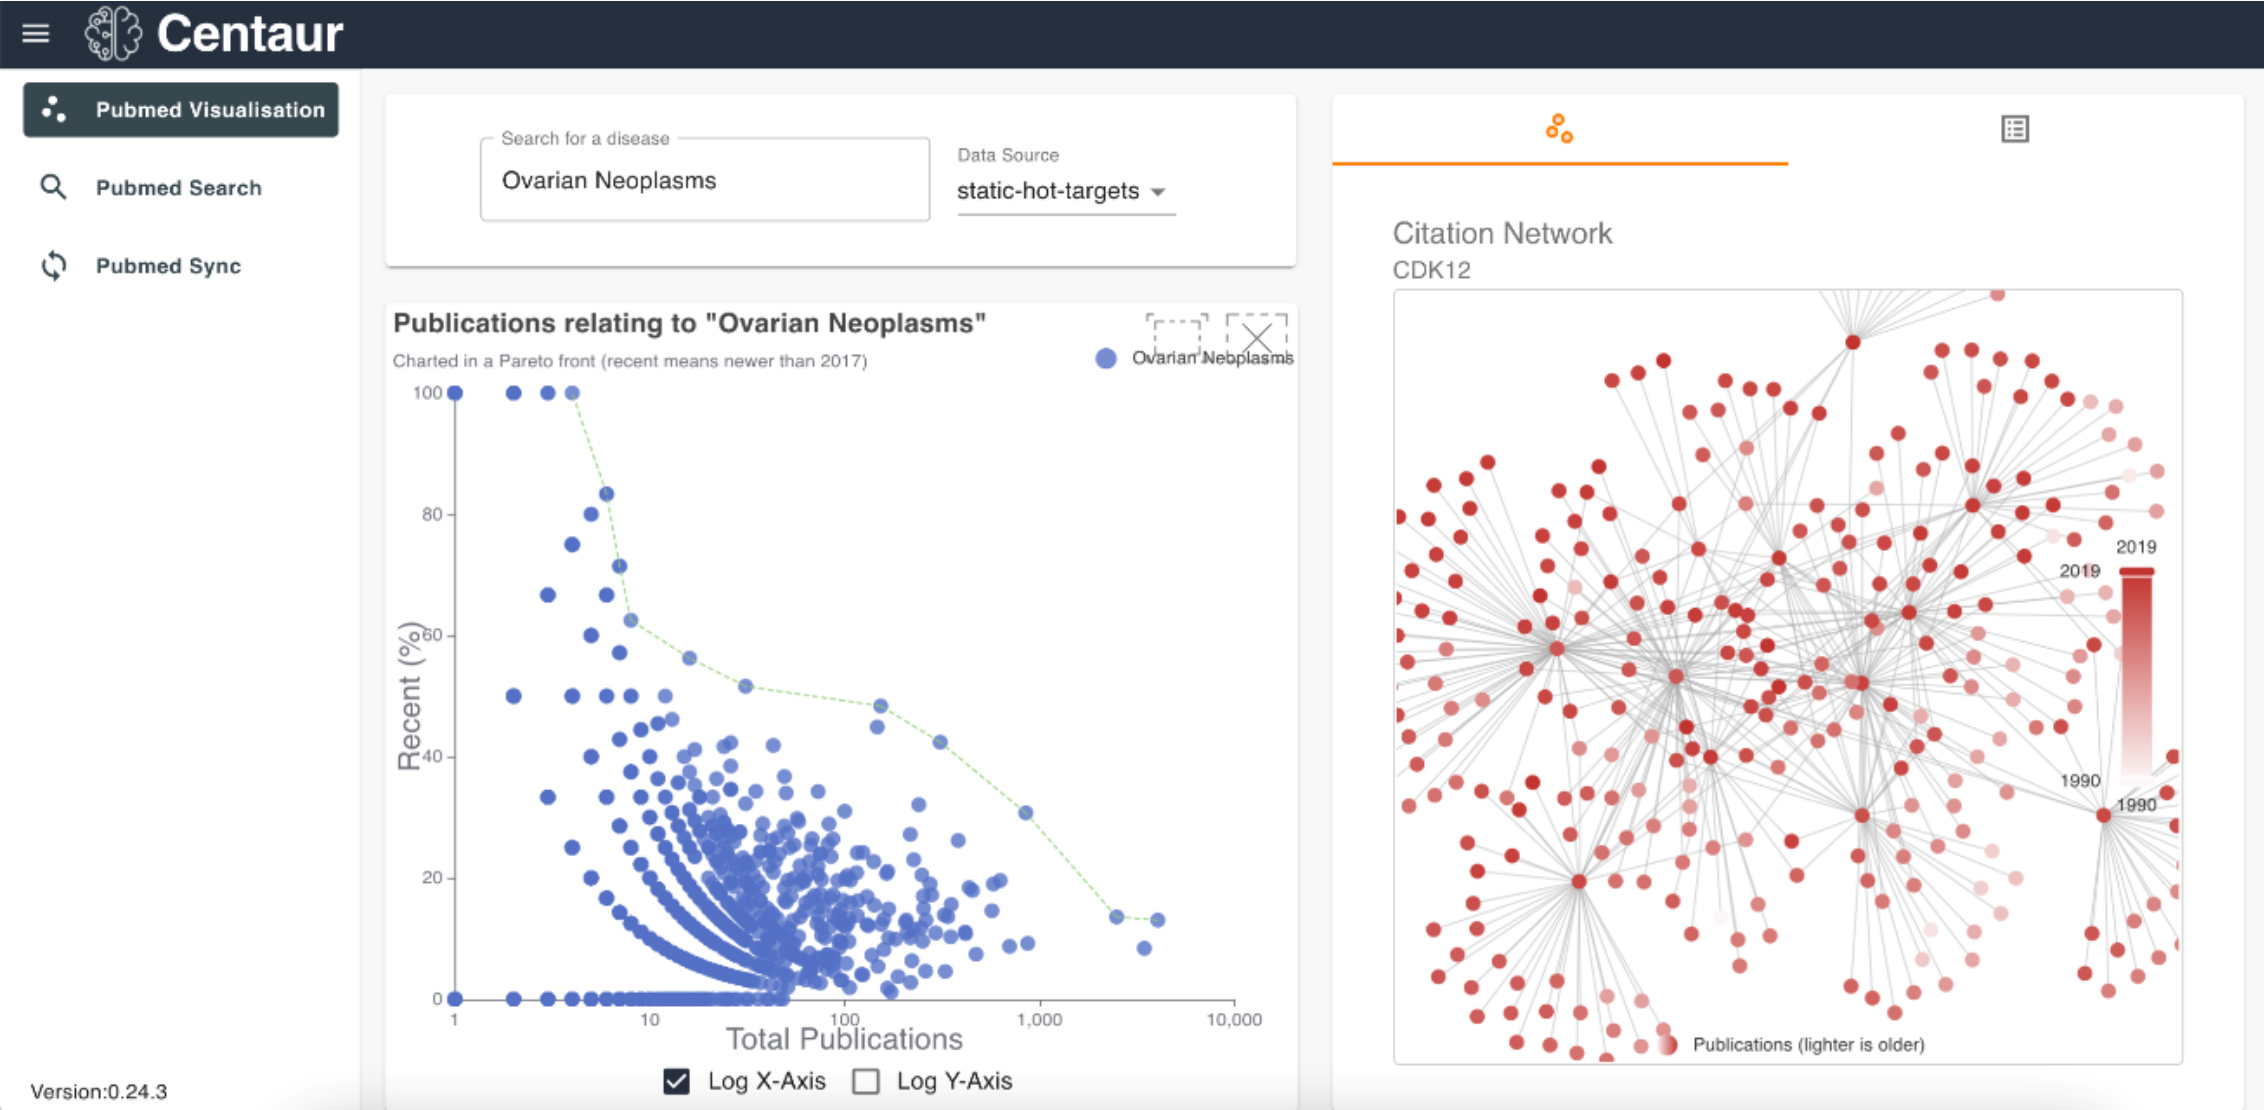Click the Pubmed Visualisation dots icon

click(54, 110)
